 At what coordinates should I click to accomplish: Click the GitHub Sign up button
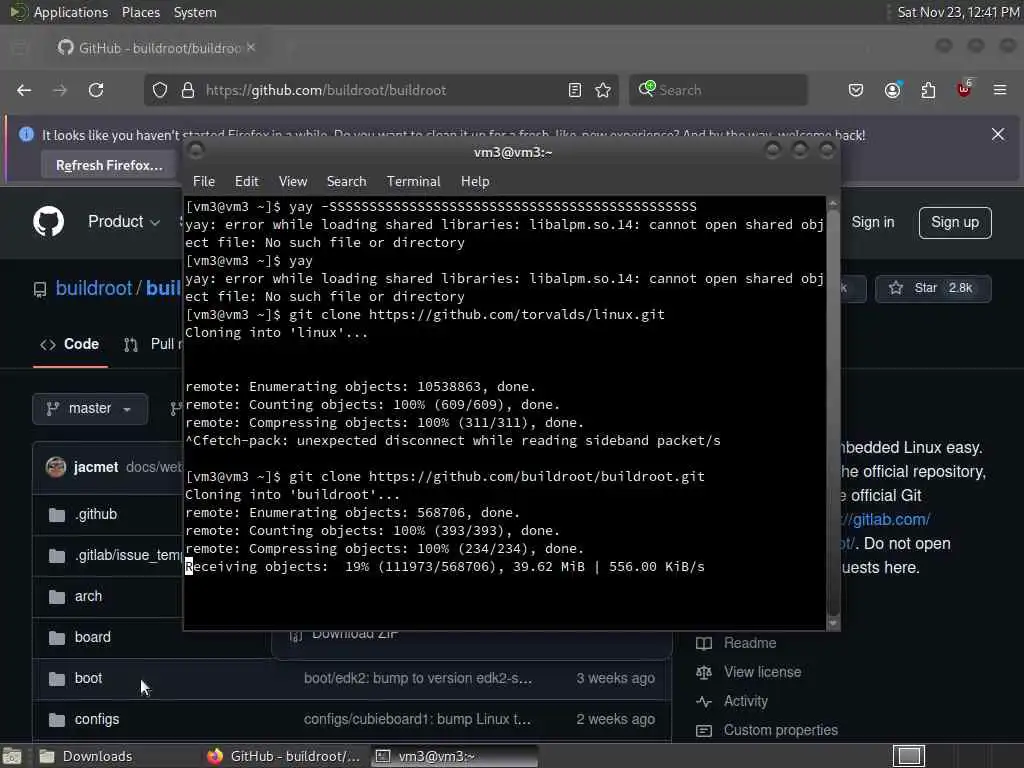point(955,223)
